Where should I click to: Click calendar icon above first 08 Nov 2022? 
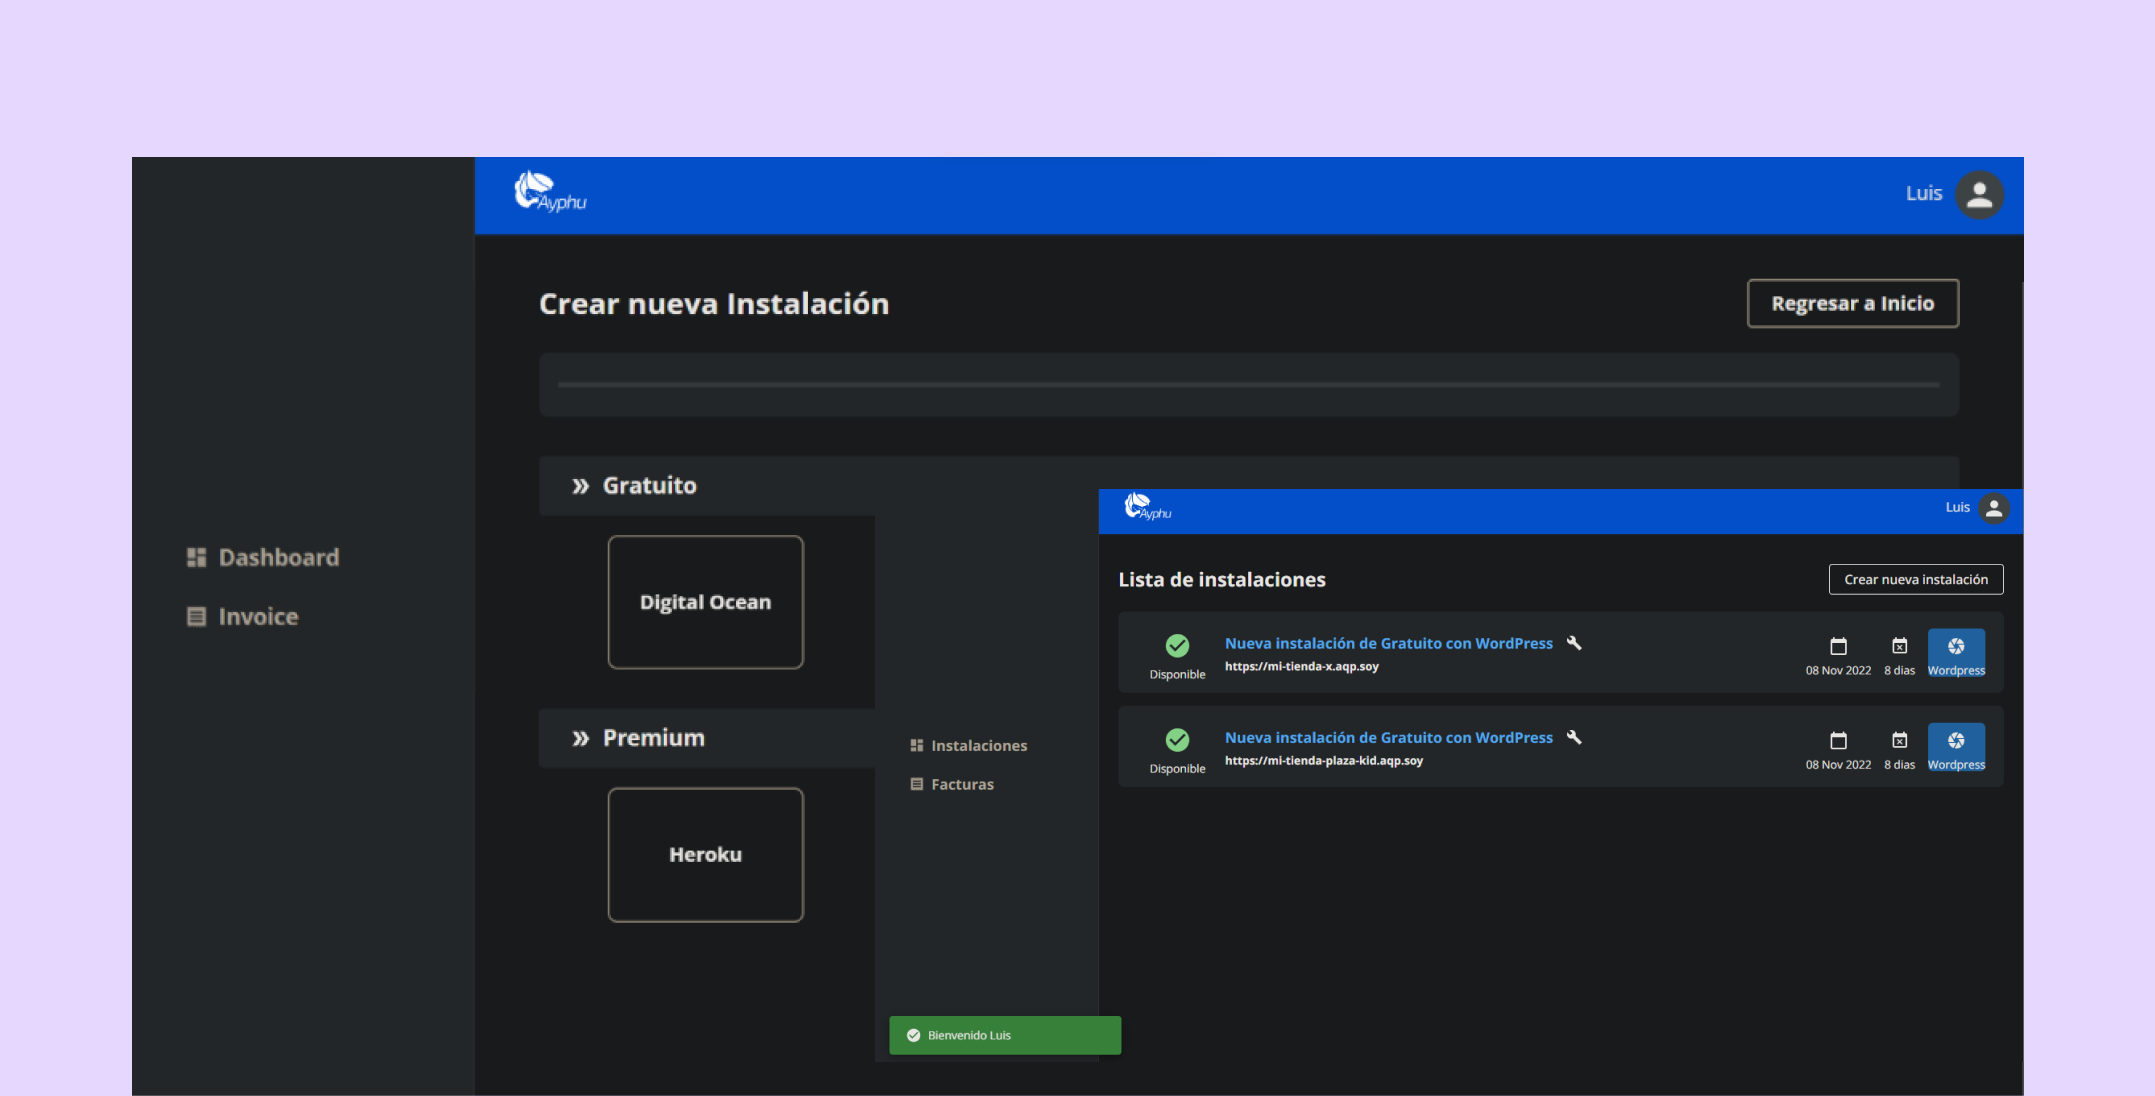[1838, 646]
